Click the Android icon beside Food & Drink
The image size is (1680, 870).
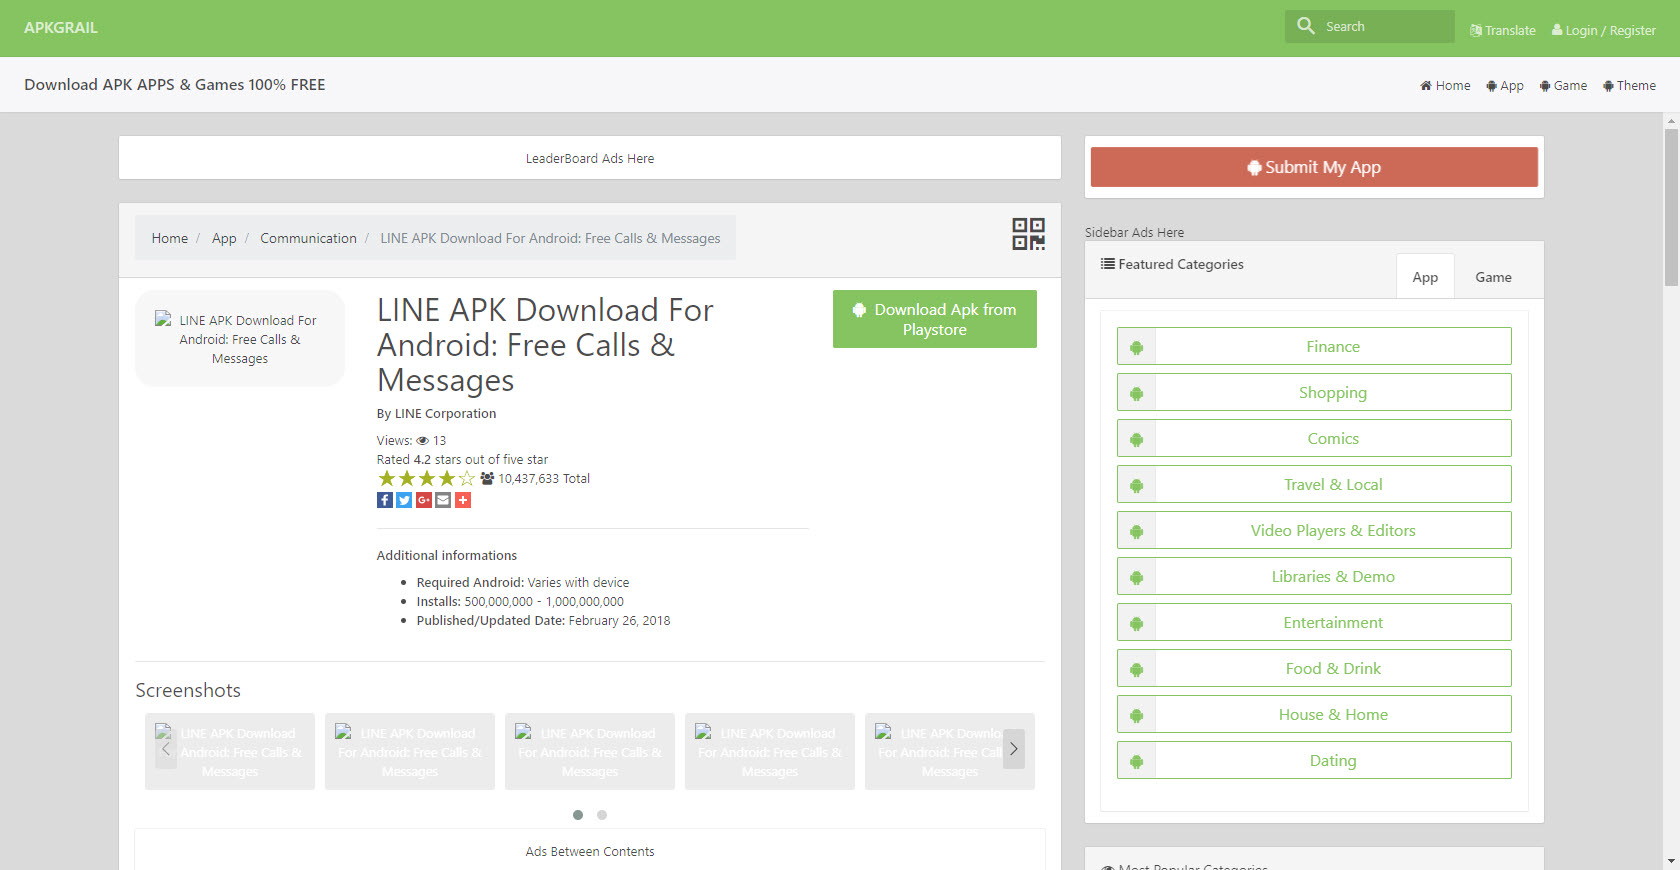[1137, 669]
